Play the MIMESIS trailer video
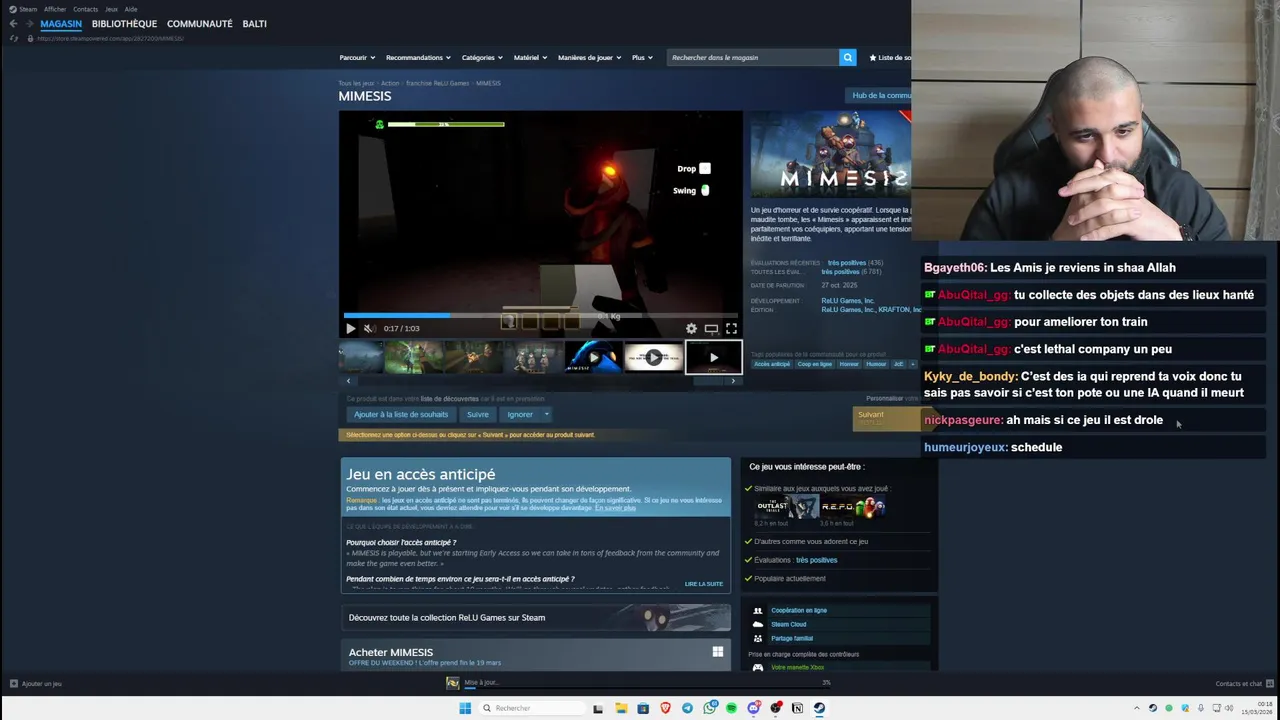The image size is (1280, 720). 350,328
